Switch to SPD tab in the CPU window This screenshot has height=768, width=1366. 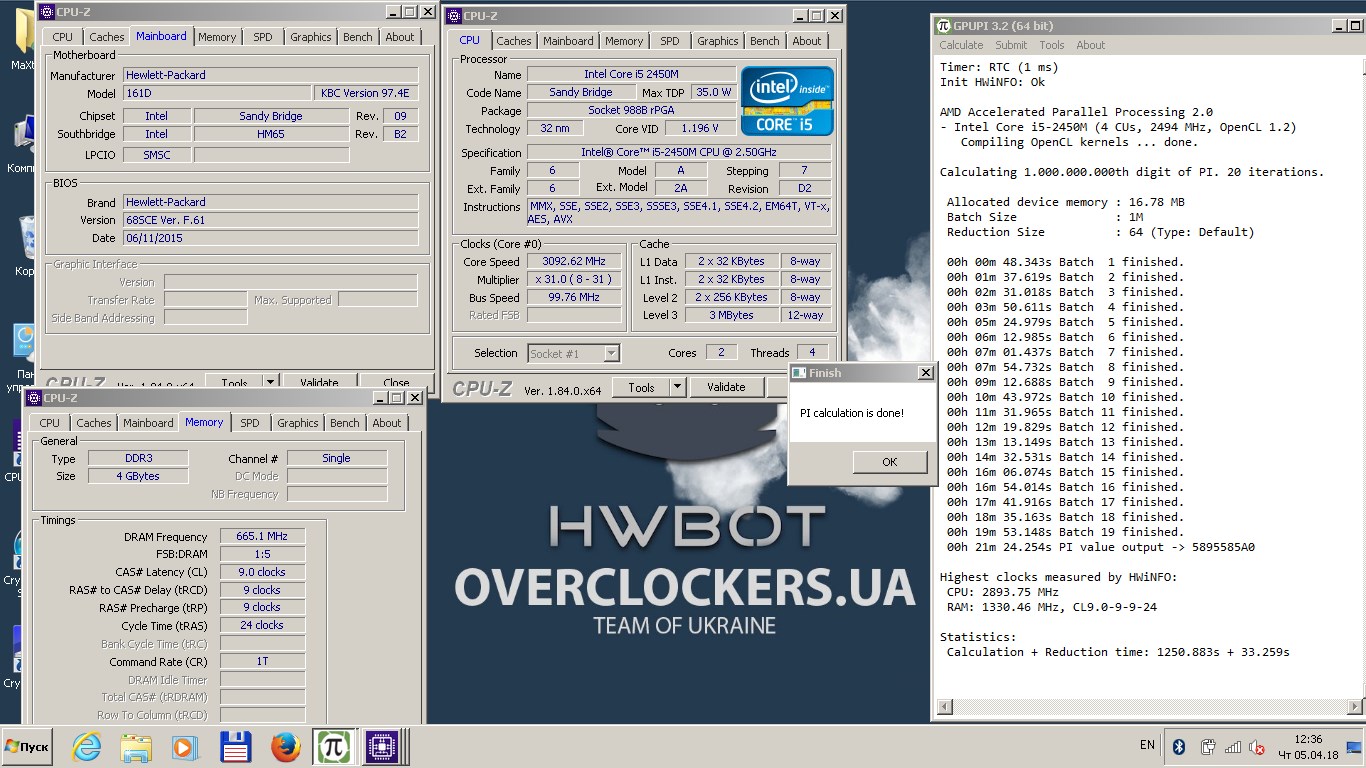(x=670, y=41)
